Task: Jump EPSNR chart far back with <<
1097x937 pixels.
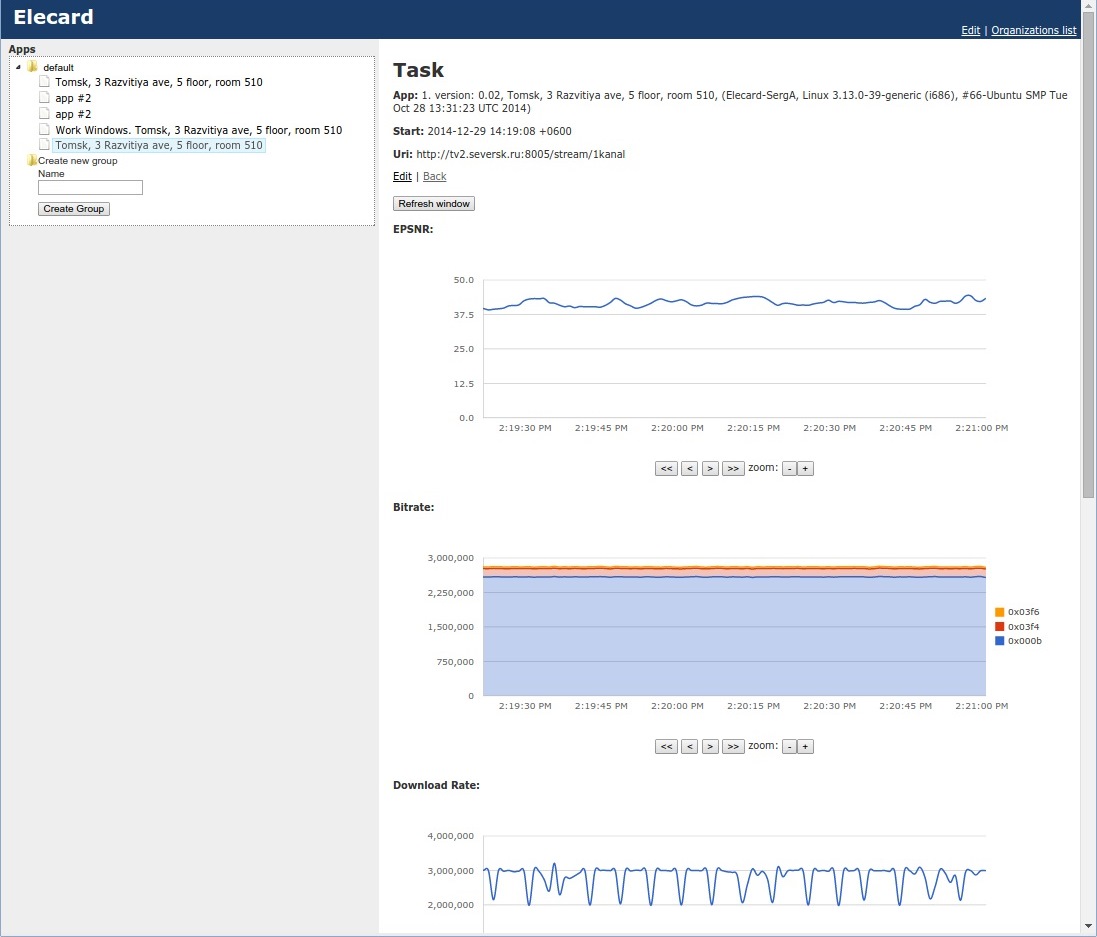Action: pos(666,468)
